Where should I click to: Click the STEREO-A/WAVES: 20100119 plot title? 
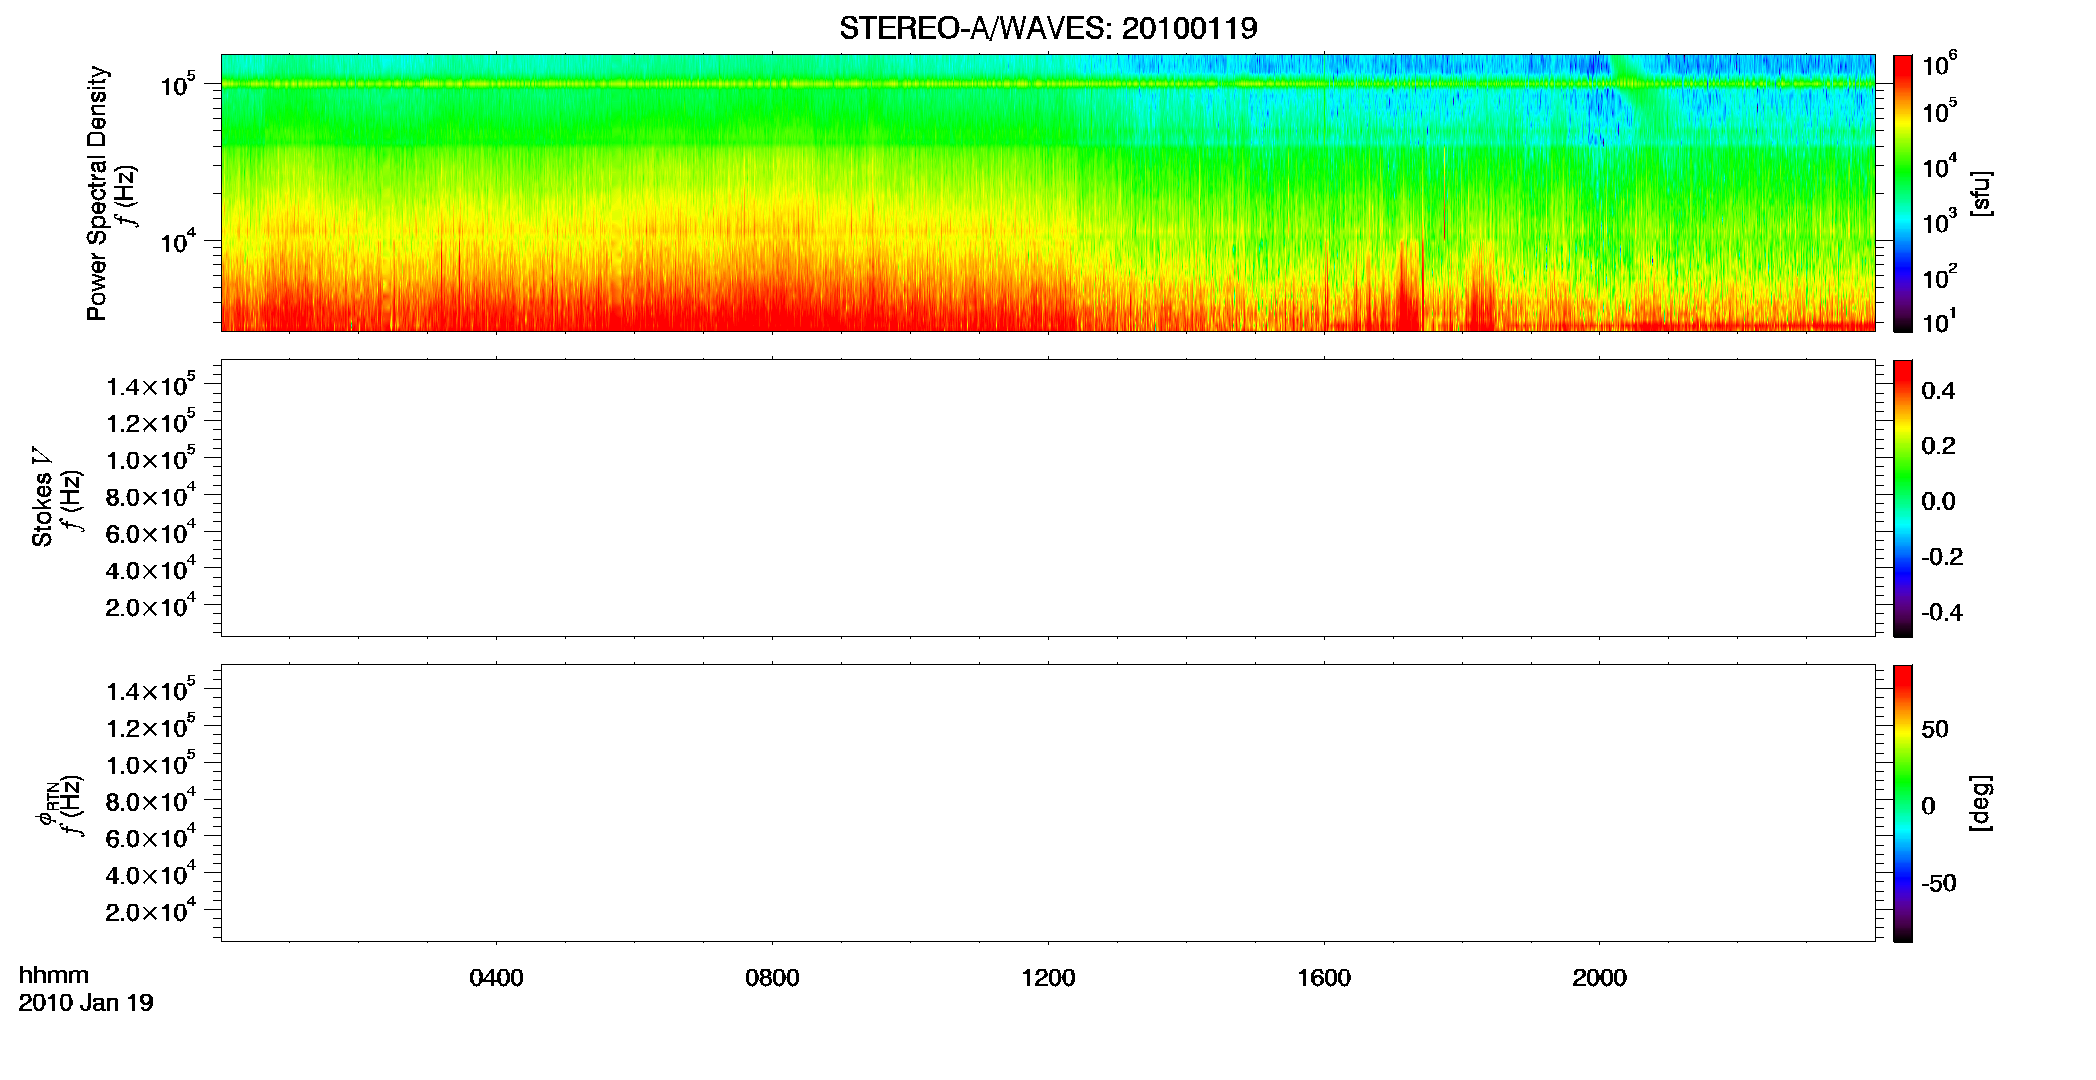(x=1048, y=28)
